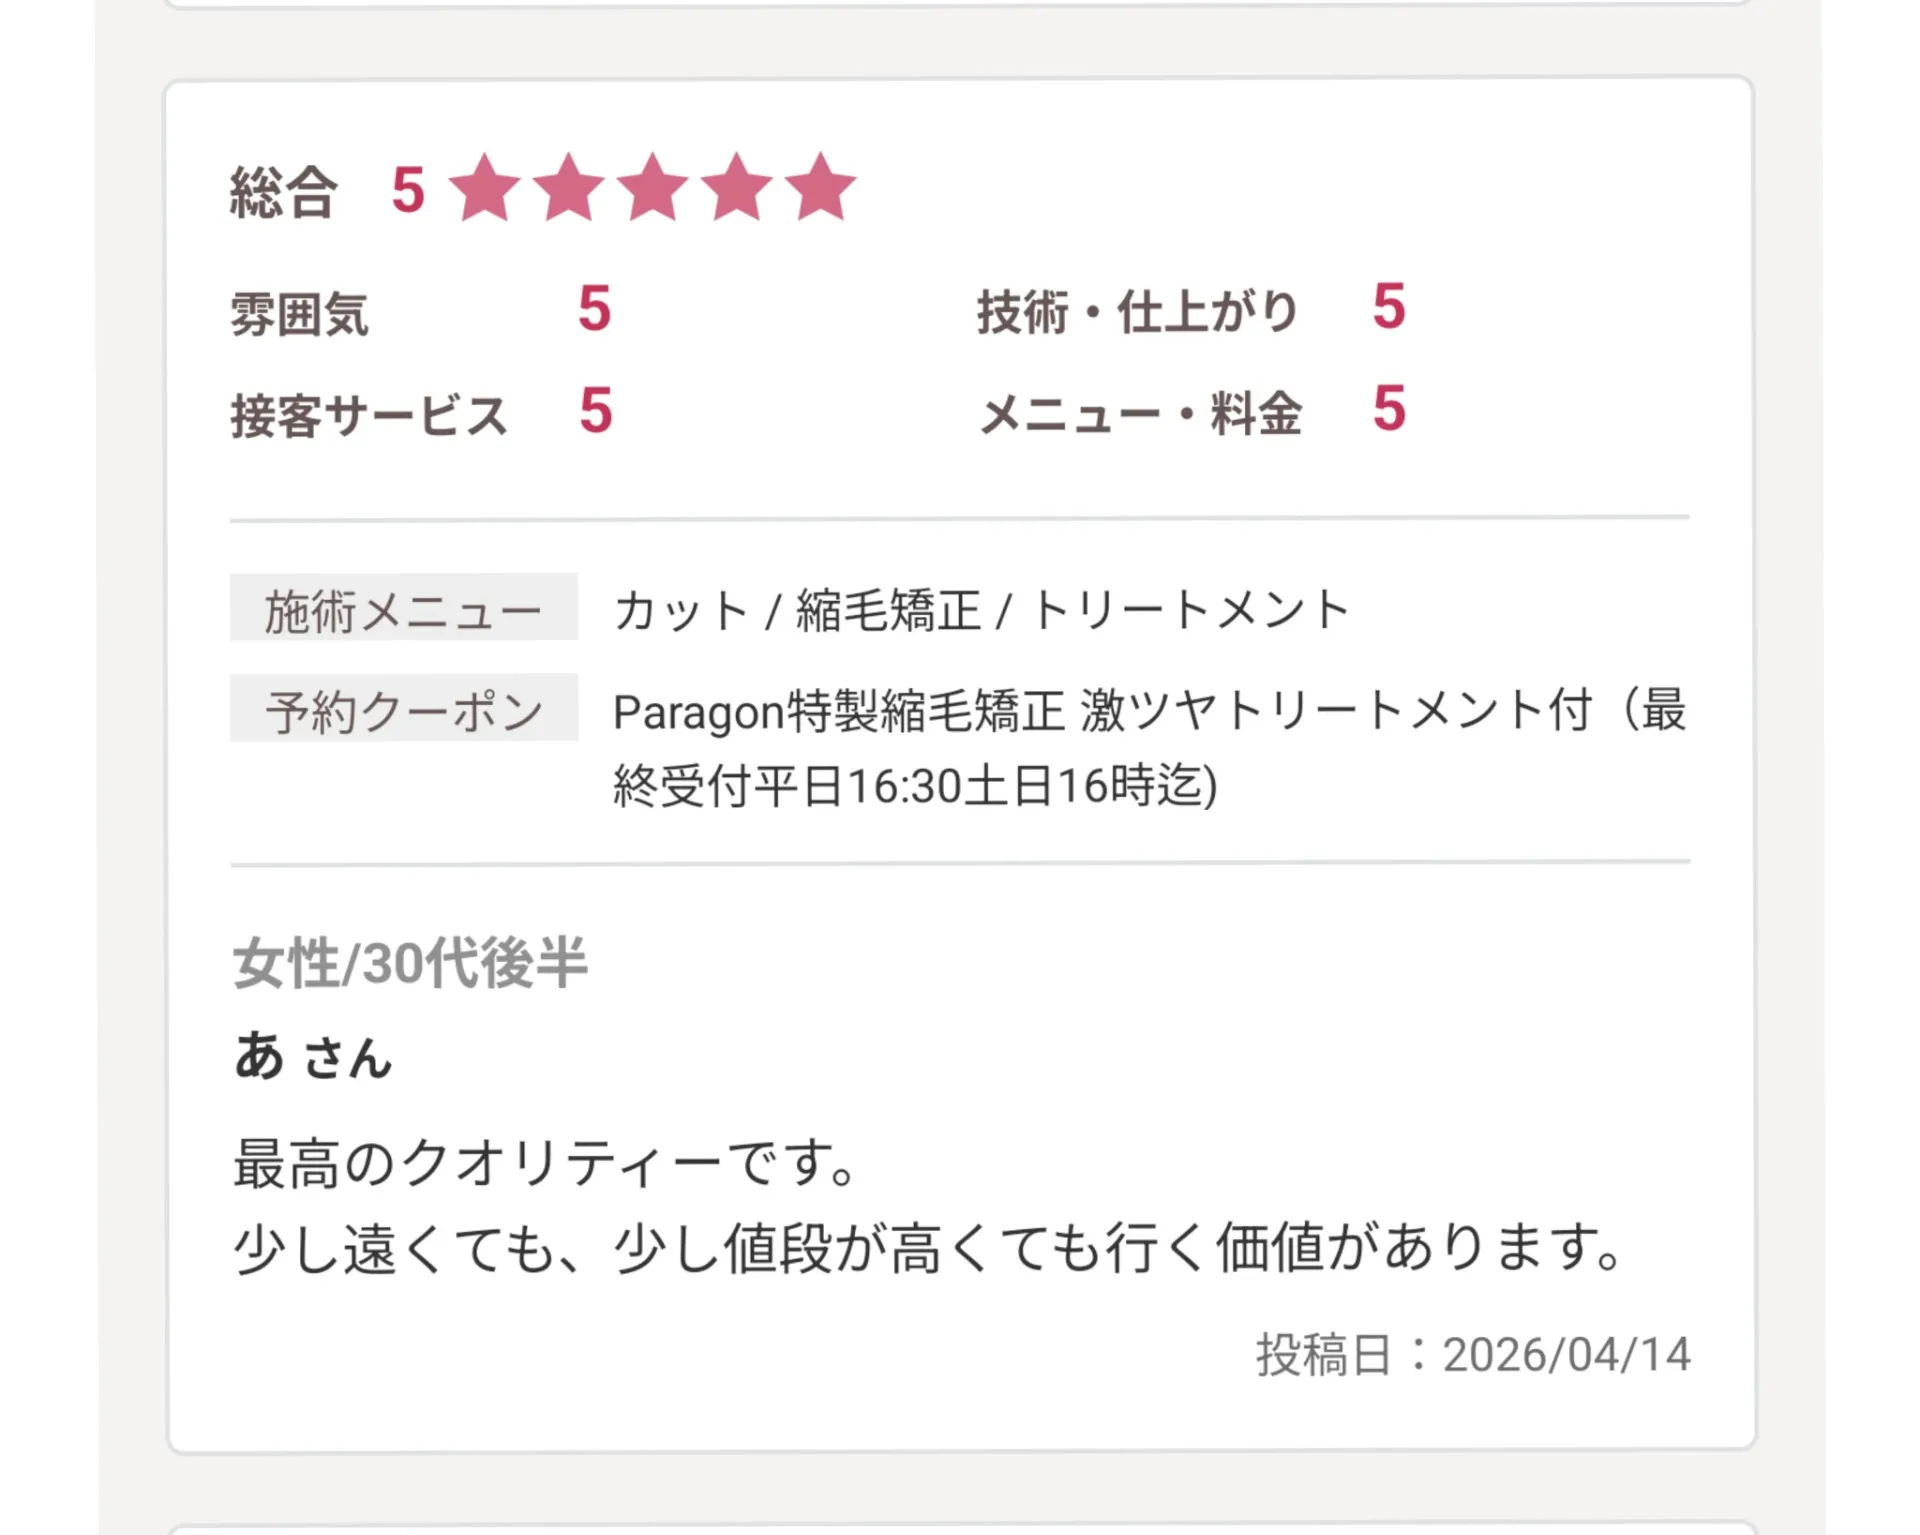Select the 施術メニュー tag

coord(403,608)
